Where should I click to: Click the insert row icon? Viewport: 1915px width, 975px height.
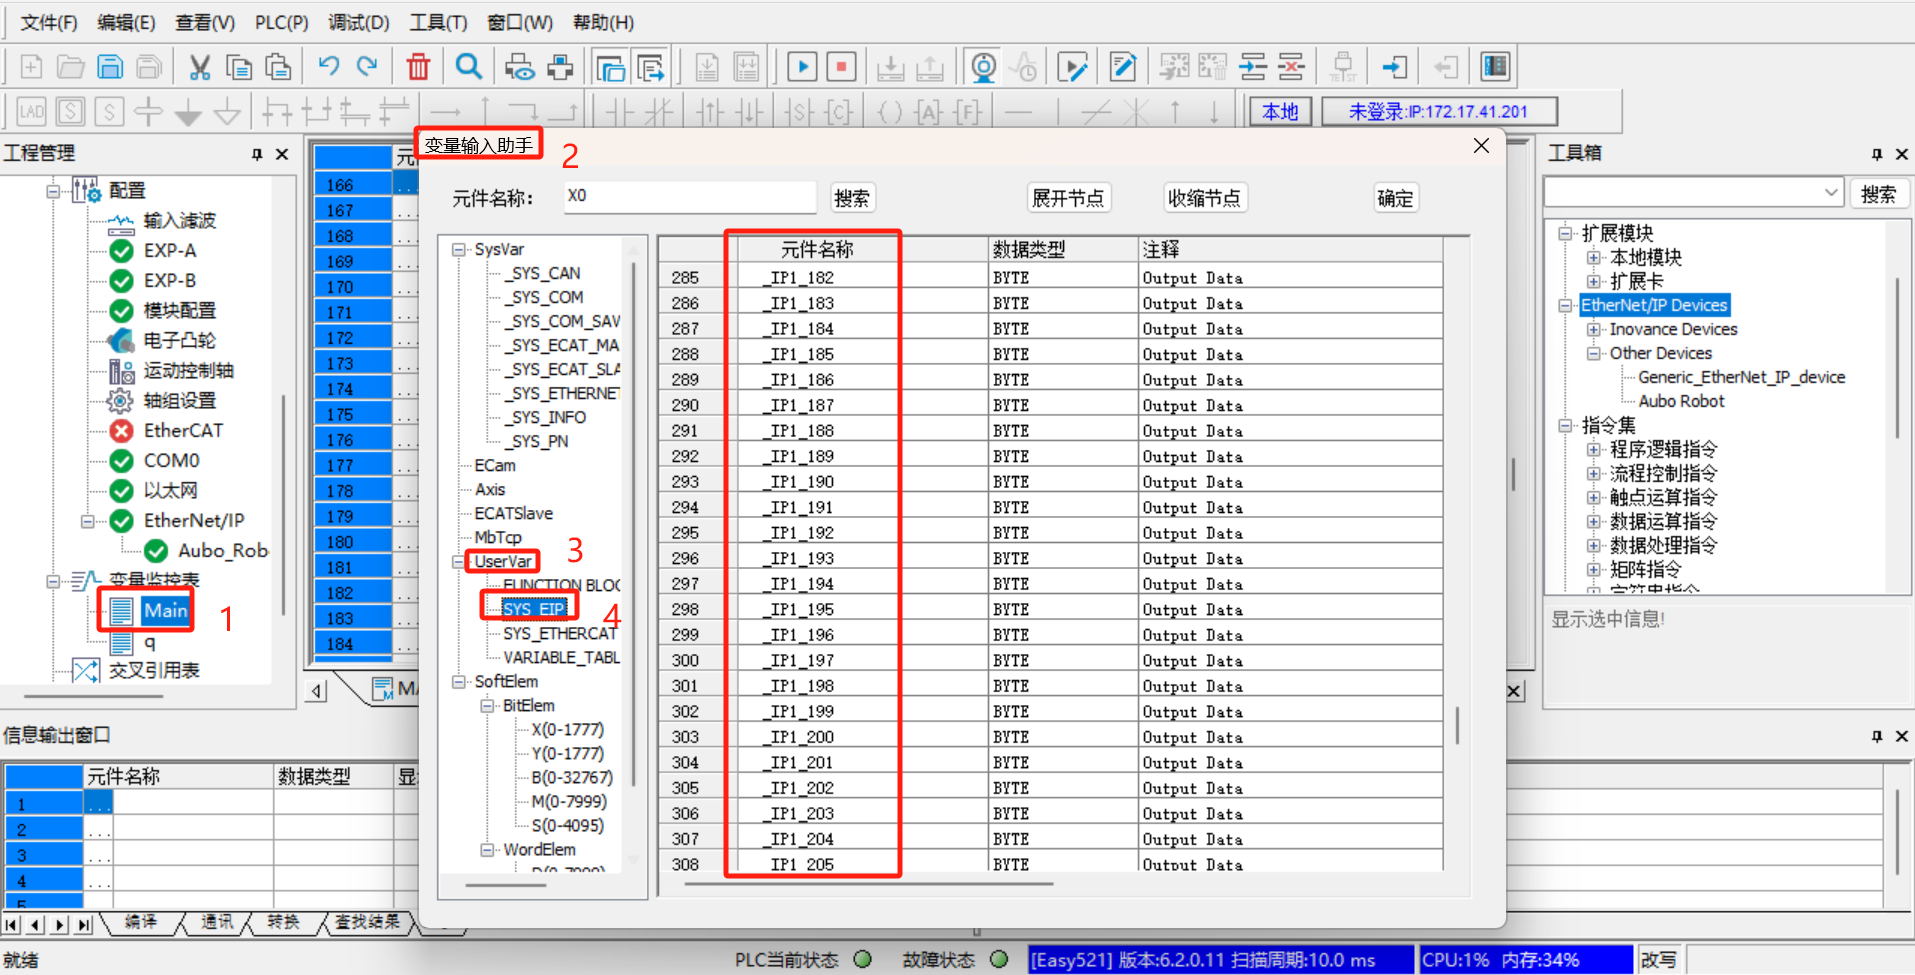tap(1252, 67)
